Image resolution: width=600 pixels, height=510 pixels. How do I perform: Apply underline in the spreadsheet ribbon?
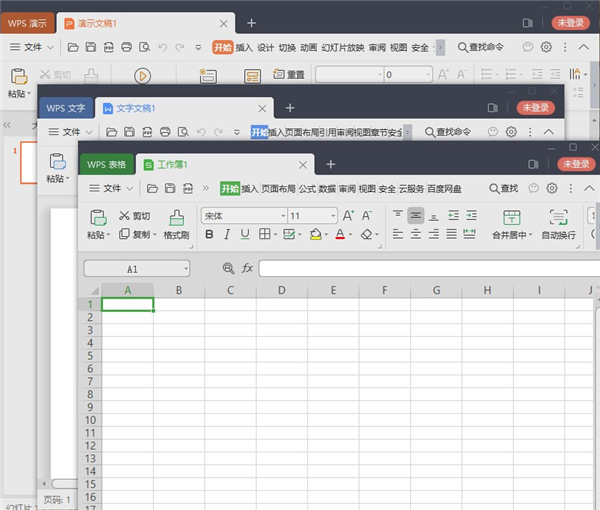tap(245, 234)
